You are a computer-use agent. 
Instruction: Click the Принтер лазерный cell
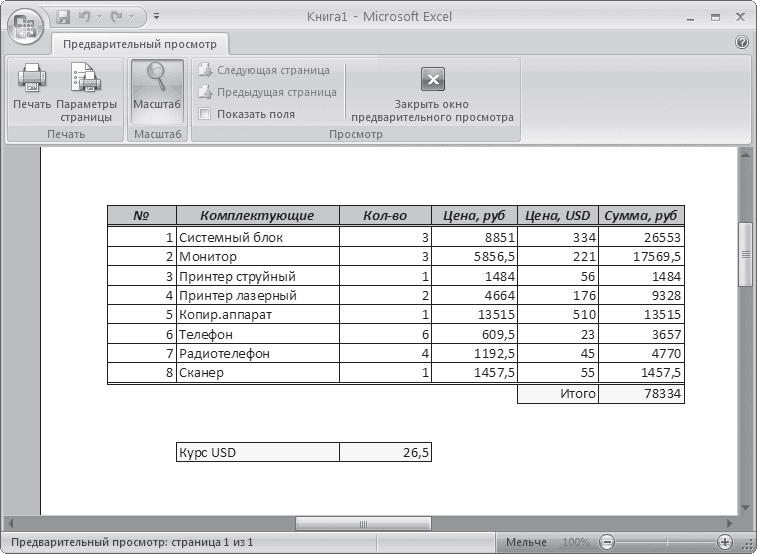click(x=258, y=295)
